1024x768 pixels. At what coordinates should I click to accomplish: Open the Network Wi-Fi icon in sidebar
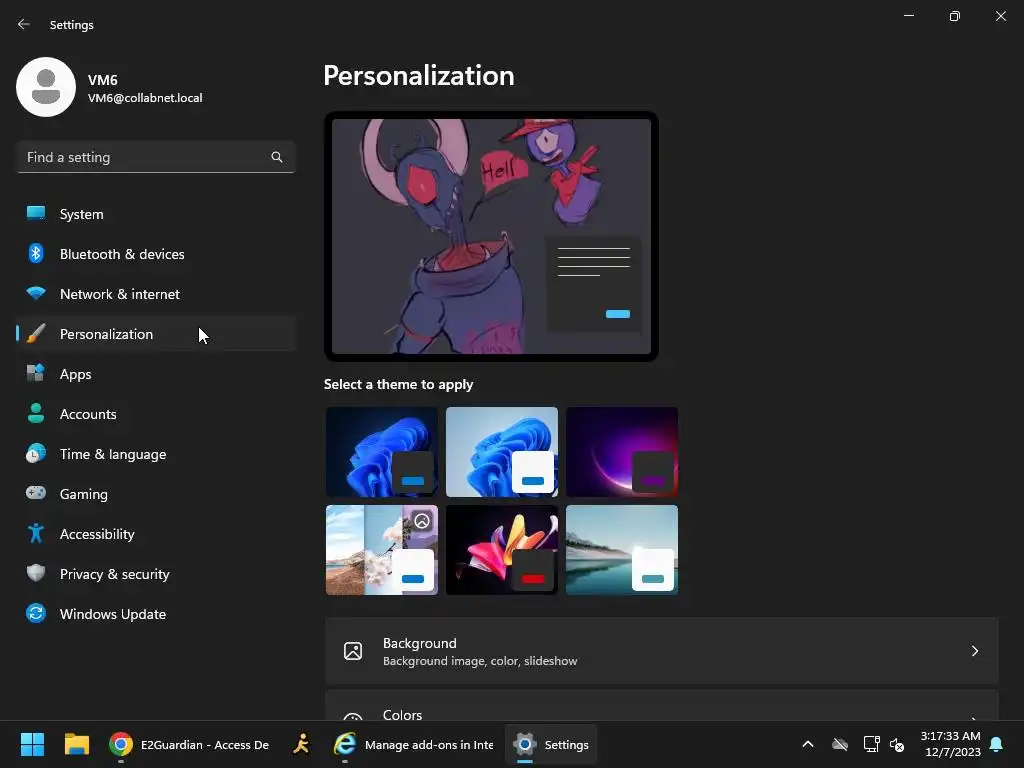coord(36,293)
